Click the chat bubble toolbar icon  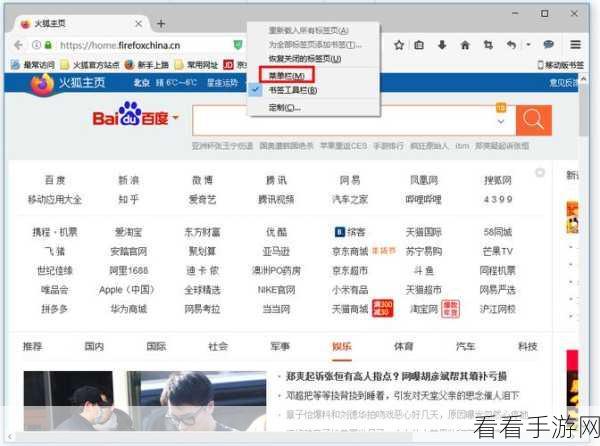548,45
